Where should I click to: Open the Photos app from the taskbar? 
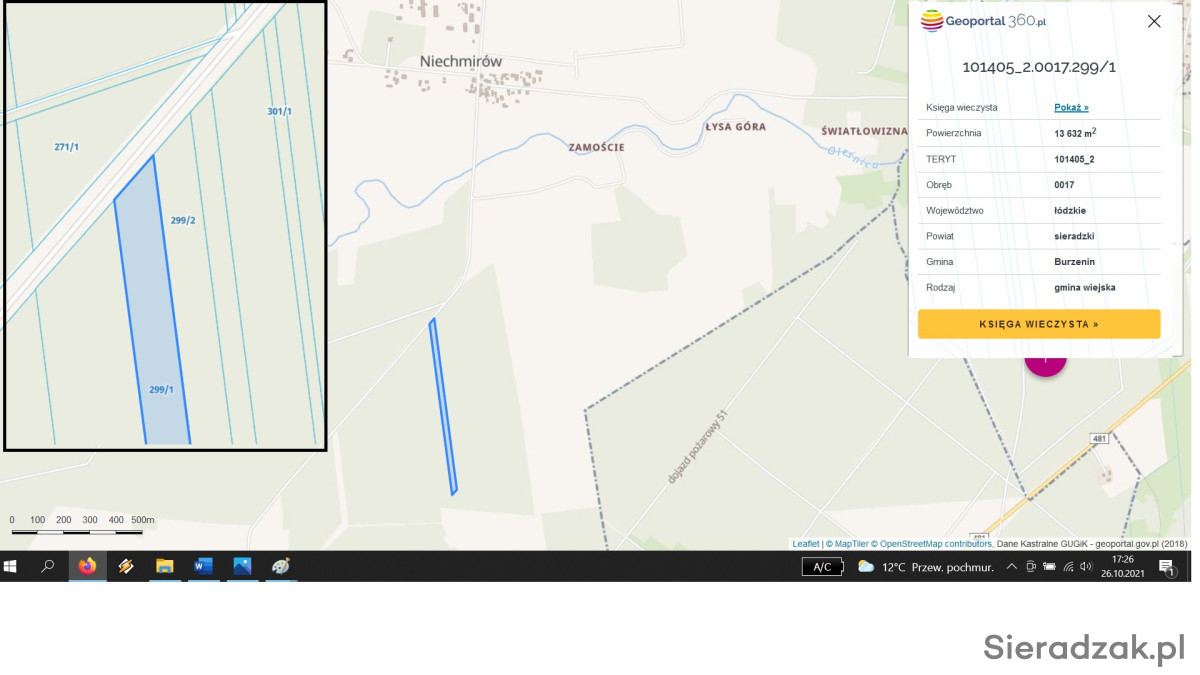coord(242,566)
